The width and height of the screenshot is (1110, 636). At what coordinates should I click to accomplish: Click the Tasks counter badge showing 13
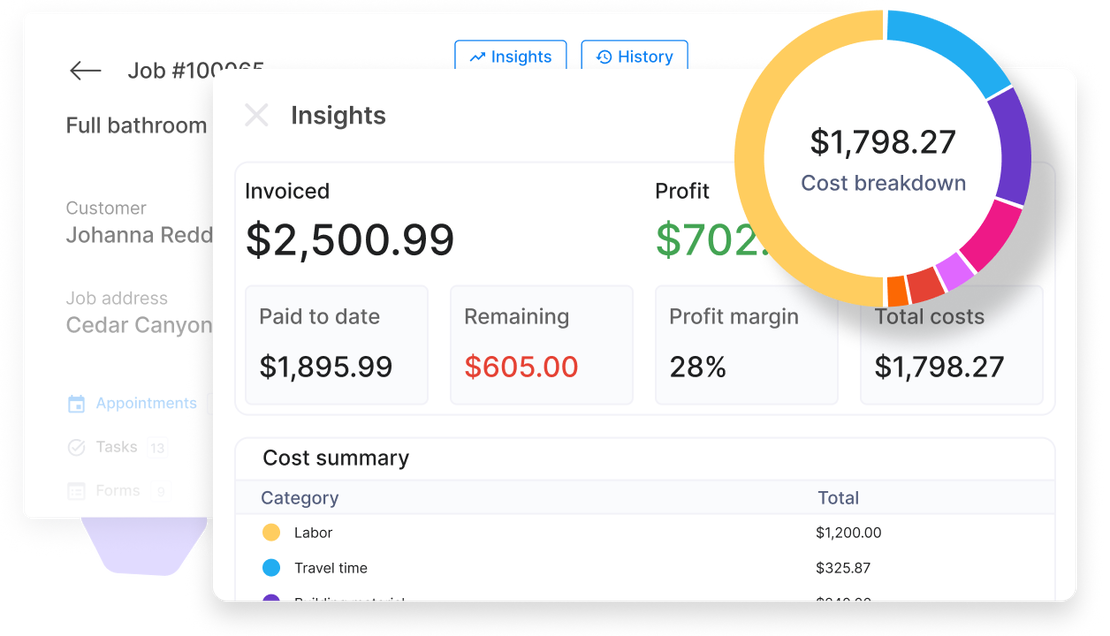157,447
